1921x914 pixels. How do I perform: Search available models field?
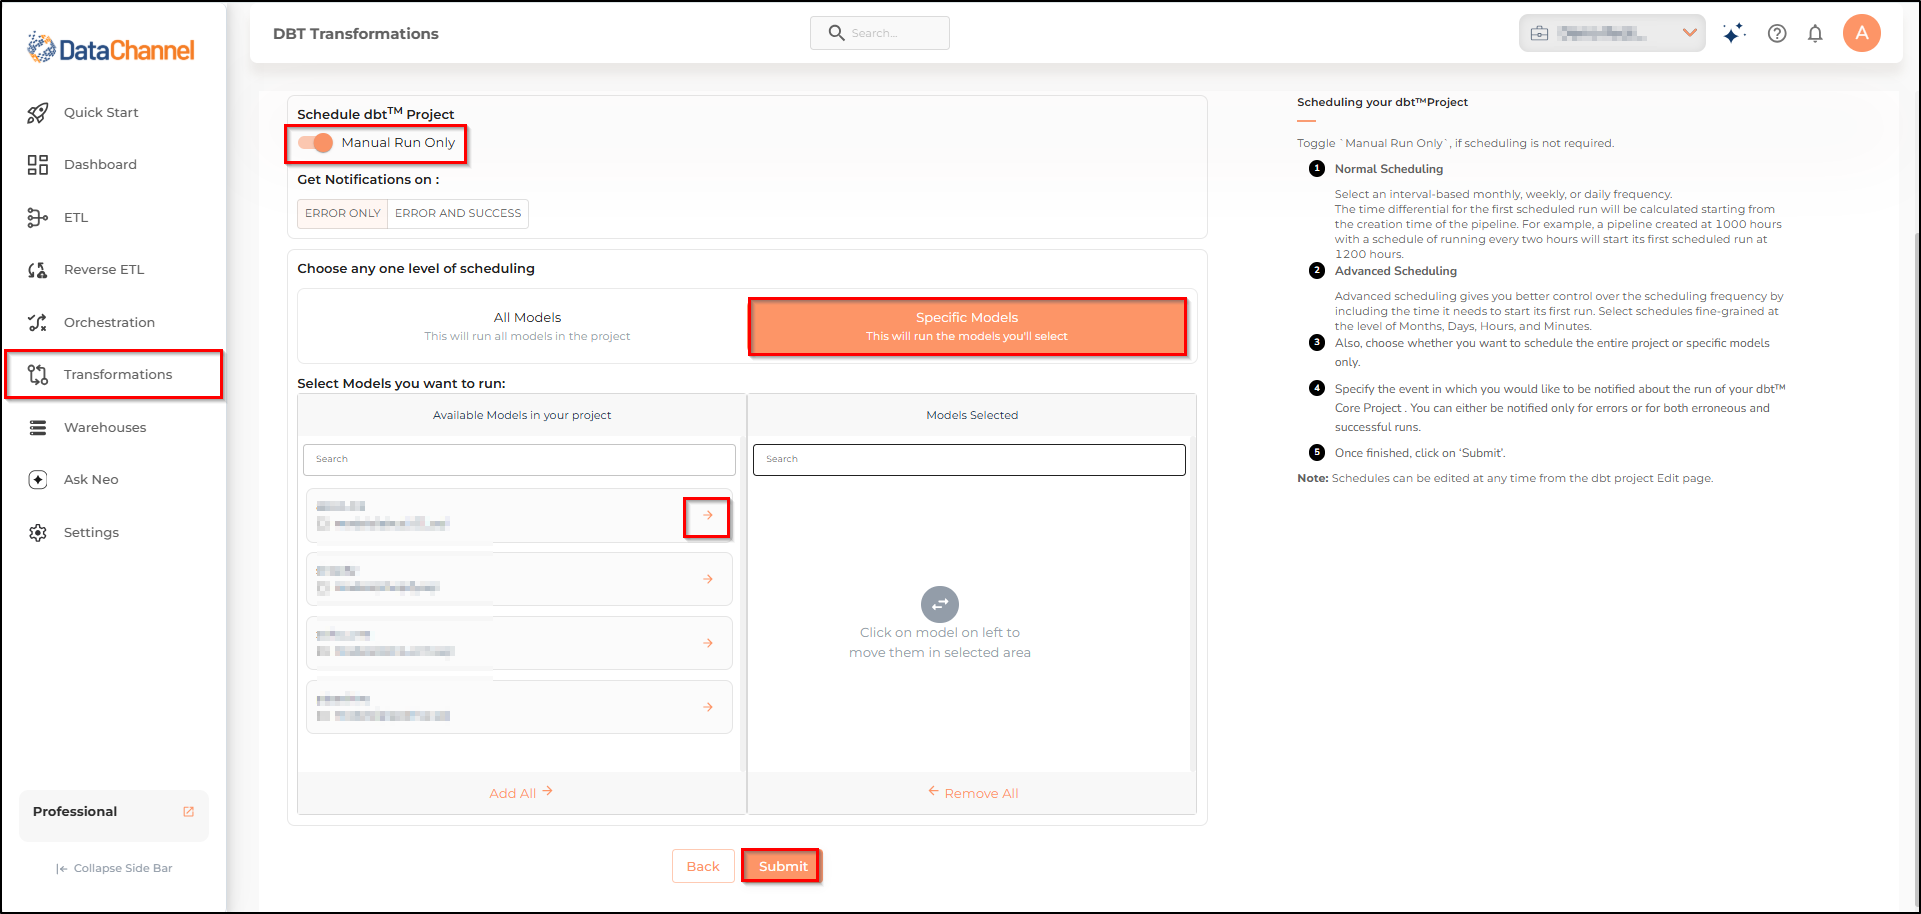[519, 460]
